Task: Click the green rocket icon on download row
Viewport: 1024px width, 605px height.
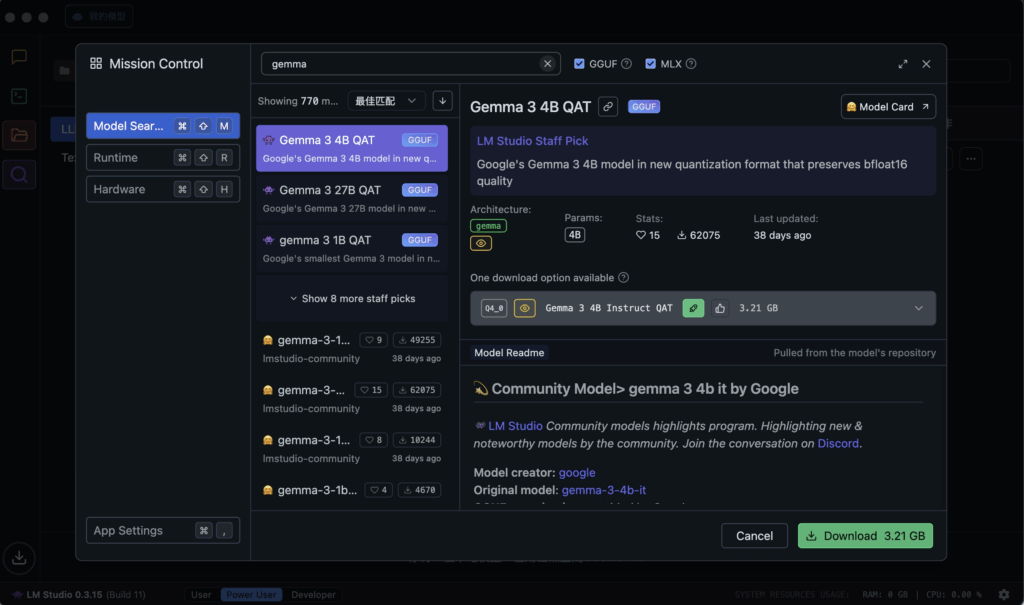Action: pyautogui.click(x=693, y=308)
